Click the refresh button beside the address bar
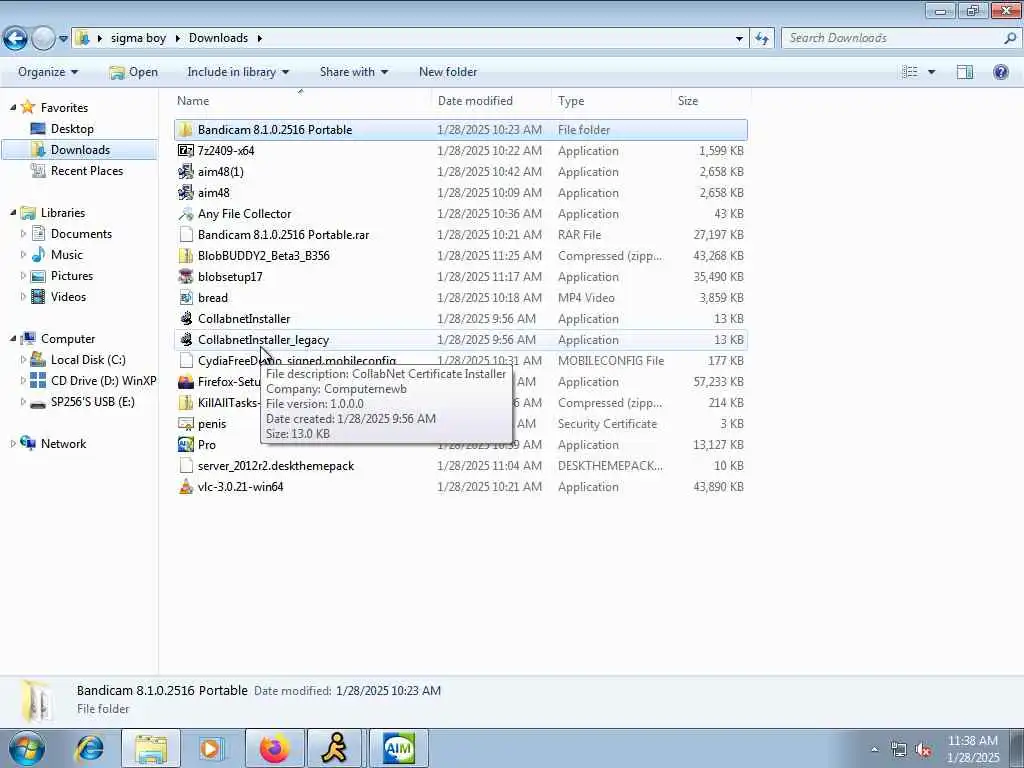Screen dimensions: 1024x768 762,39
